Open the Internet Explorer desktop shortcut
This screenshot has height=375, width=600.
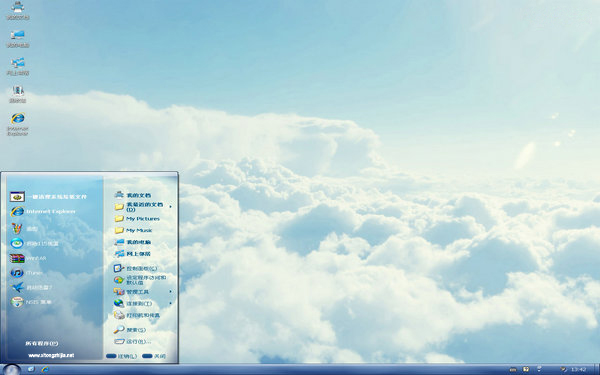coord(18,124)
